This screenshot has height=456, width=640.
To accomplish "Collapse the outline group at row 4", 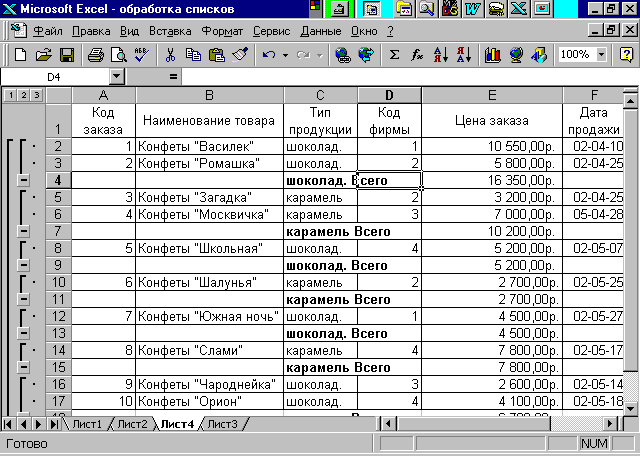I will (24, 180).
